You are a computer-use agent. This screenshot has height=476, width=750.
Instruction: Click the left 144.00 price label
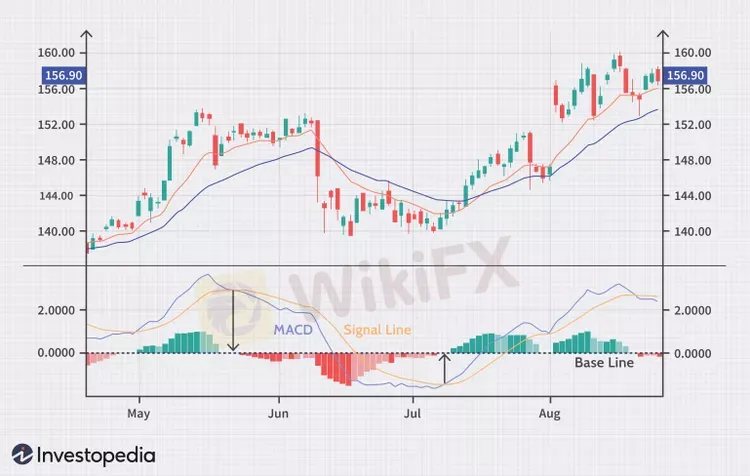pyautogui.click(x=56, y=196)
